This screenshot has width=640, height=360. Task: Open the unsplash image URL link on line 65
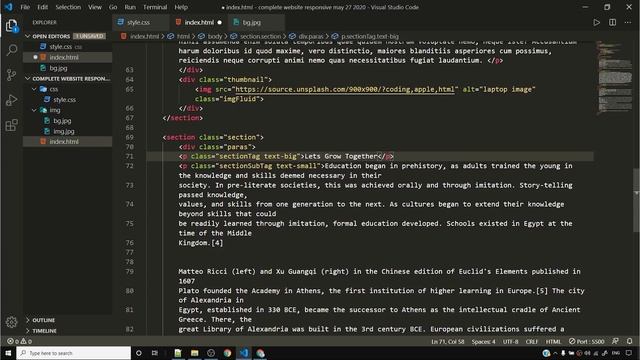coord(345,89)
